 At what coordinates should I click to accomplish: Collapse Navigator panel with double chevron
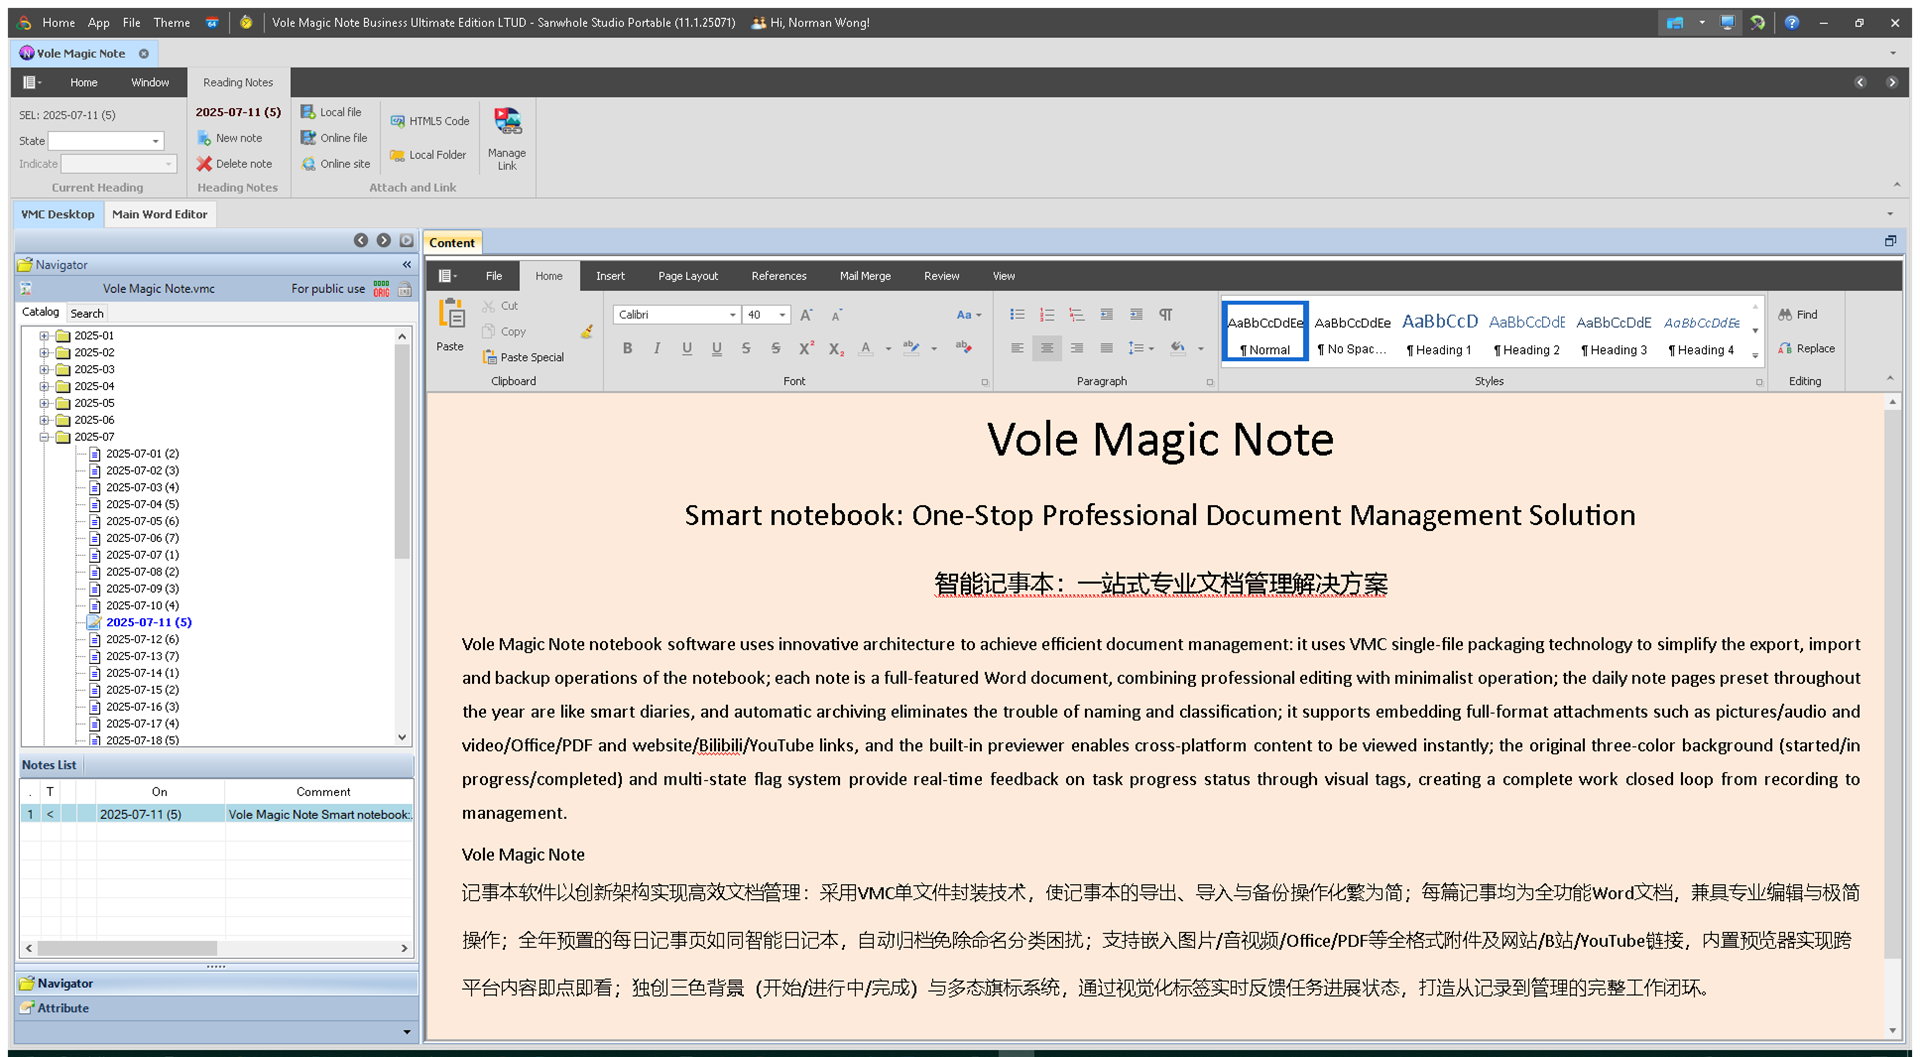407,265
